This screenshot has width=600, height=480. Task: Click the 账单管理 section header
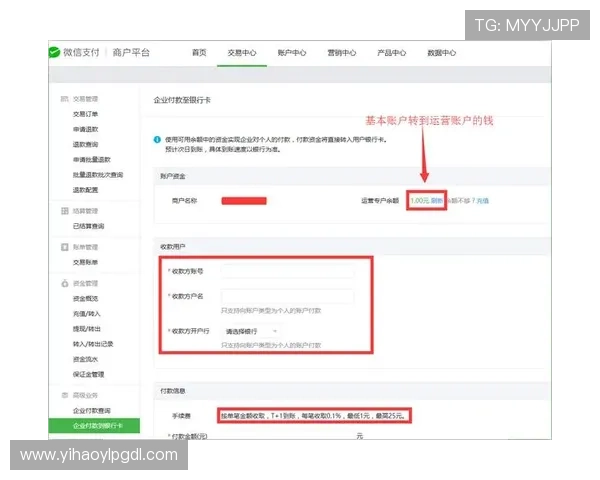pyautogui.click(x=85, y=247)
